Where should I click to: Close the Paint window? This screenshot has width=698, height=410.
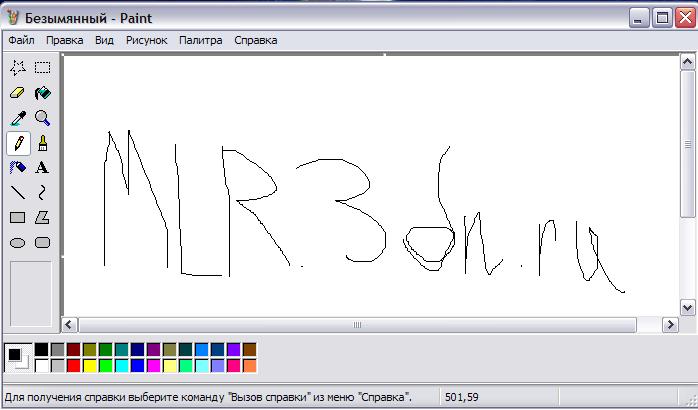click(686, 18)
